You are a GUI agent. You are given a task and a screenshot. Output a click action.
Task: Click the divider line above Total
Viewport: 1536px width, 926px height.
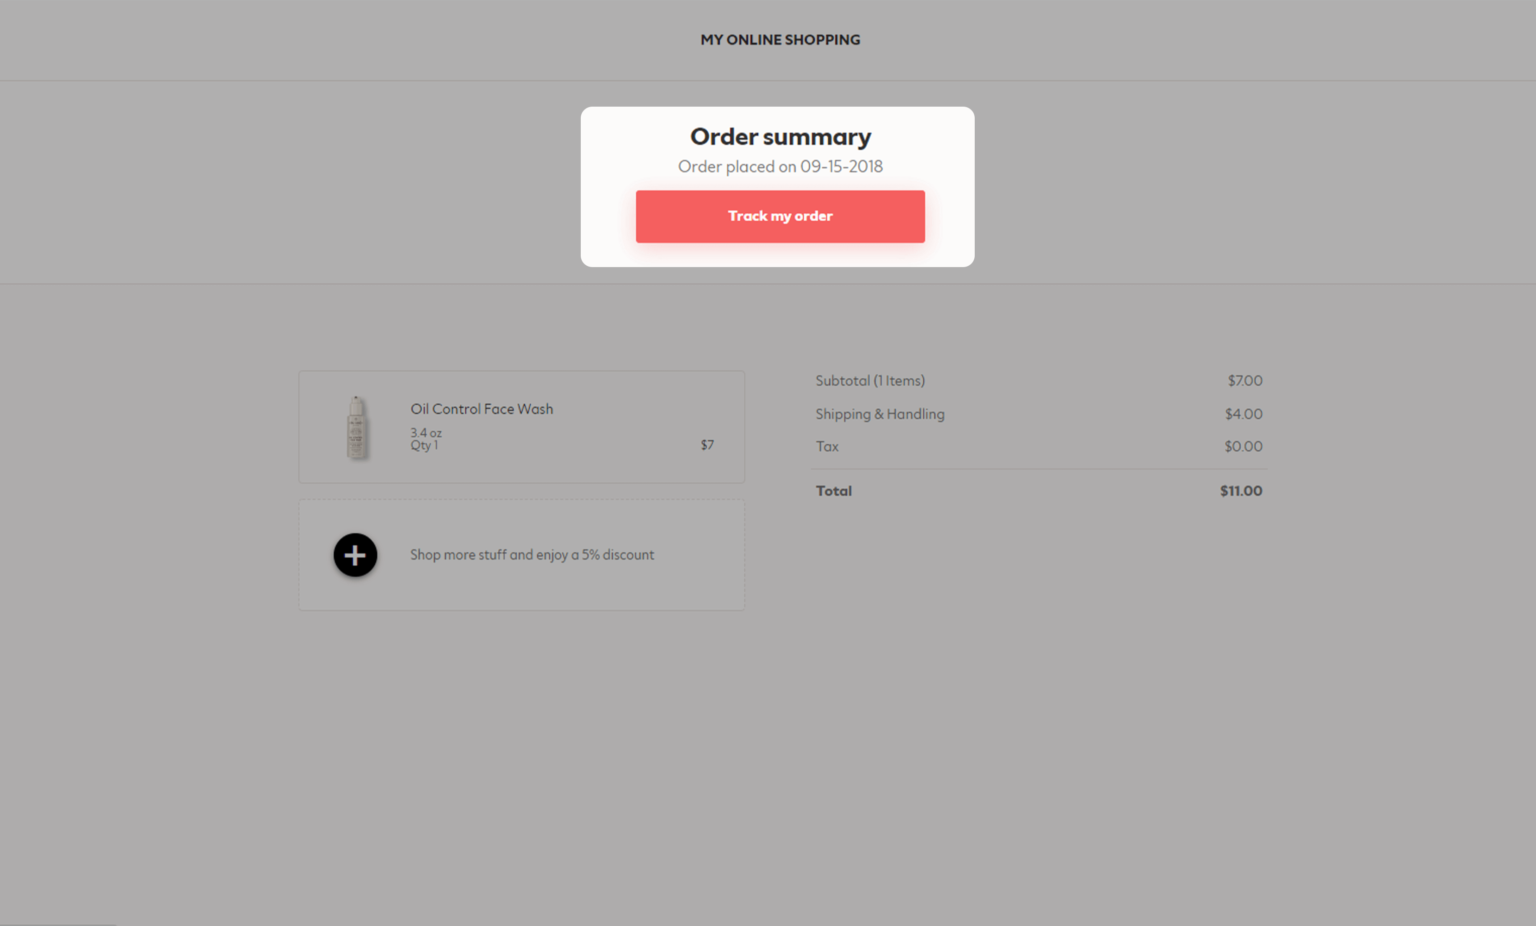point(1039,469)
